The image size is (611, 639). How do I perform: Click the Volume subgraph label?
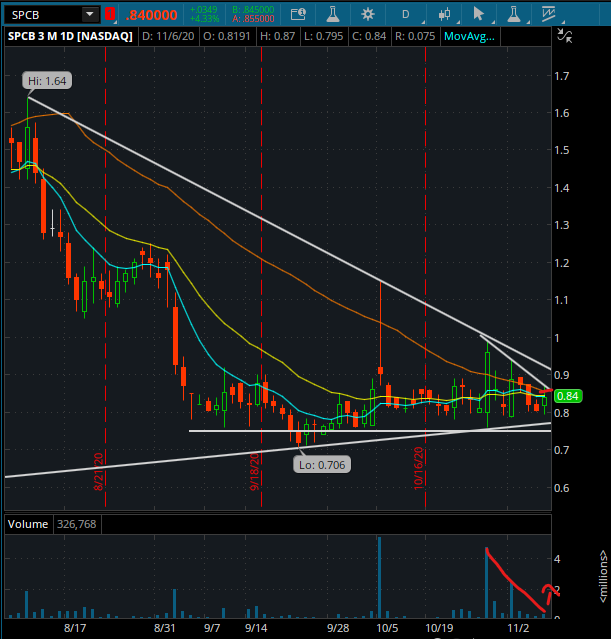[28, 524]
